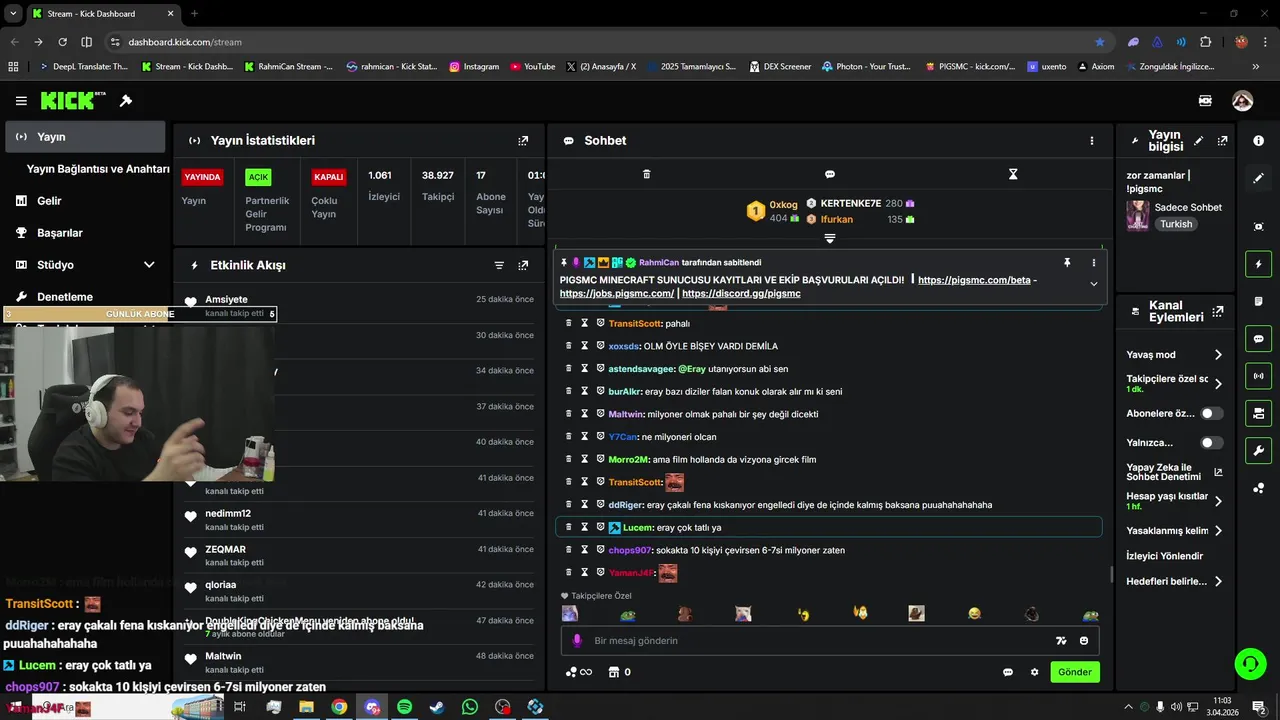Open chat settings gear near Gönder
This screenshot has height=720, width=1280.
pos(1034,672)
